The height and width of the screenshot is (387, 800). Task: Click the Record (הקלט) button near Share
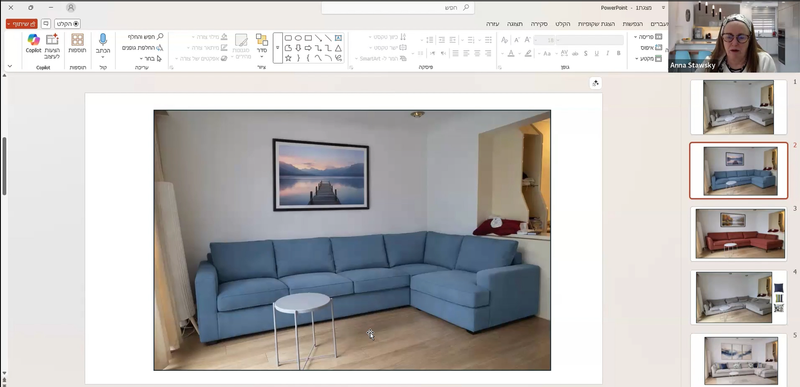click(67, 23)
